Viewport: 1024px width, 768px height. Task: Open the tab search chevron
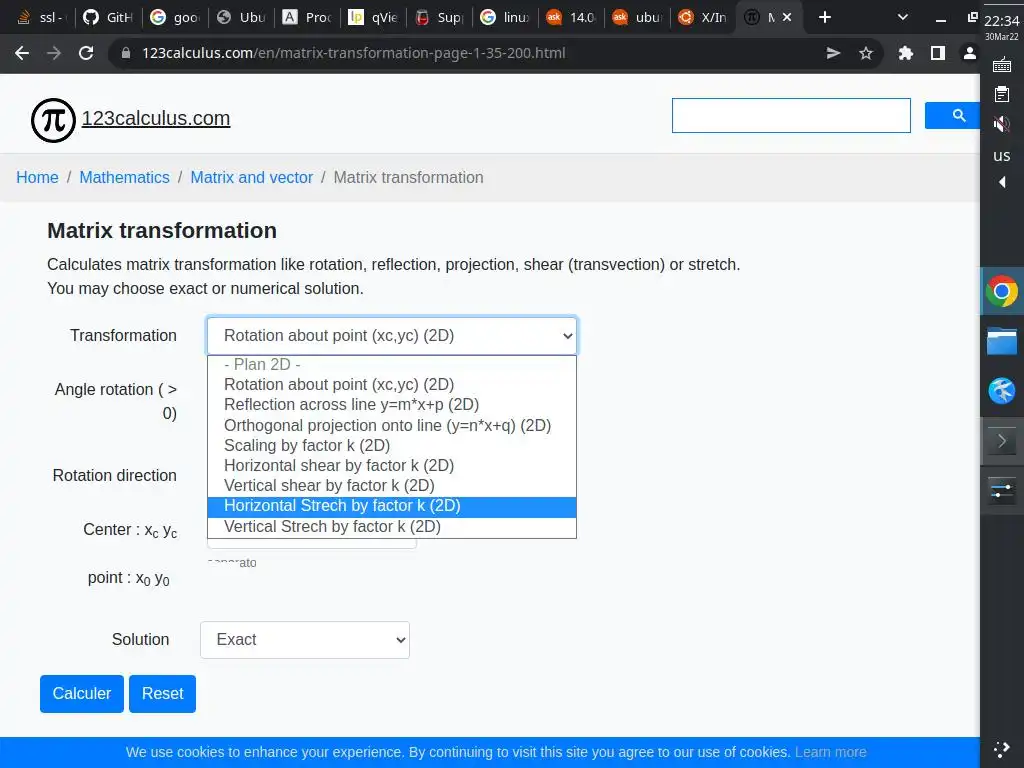pos(903,17)
